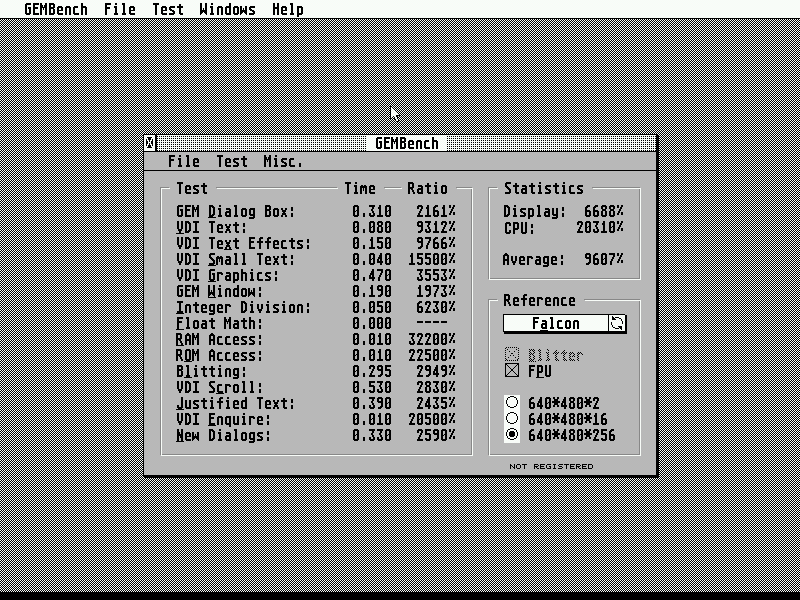Screen dimensions: 800x600
Task: Click the GEMBench window title bar
Action: pos(406,143)
